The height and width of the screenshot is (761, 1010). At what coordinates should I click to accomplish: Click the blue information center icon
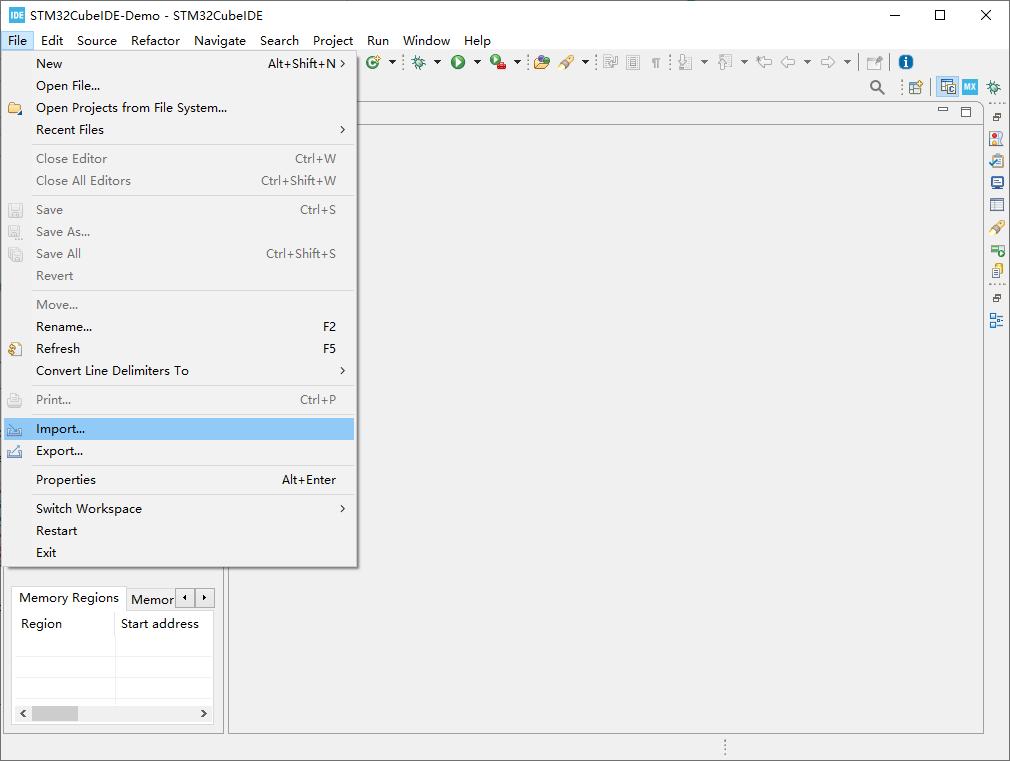[x=906, y=62]
